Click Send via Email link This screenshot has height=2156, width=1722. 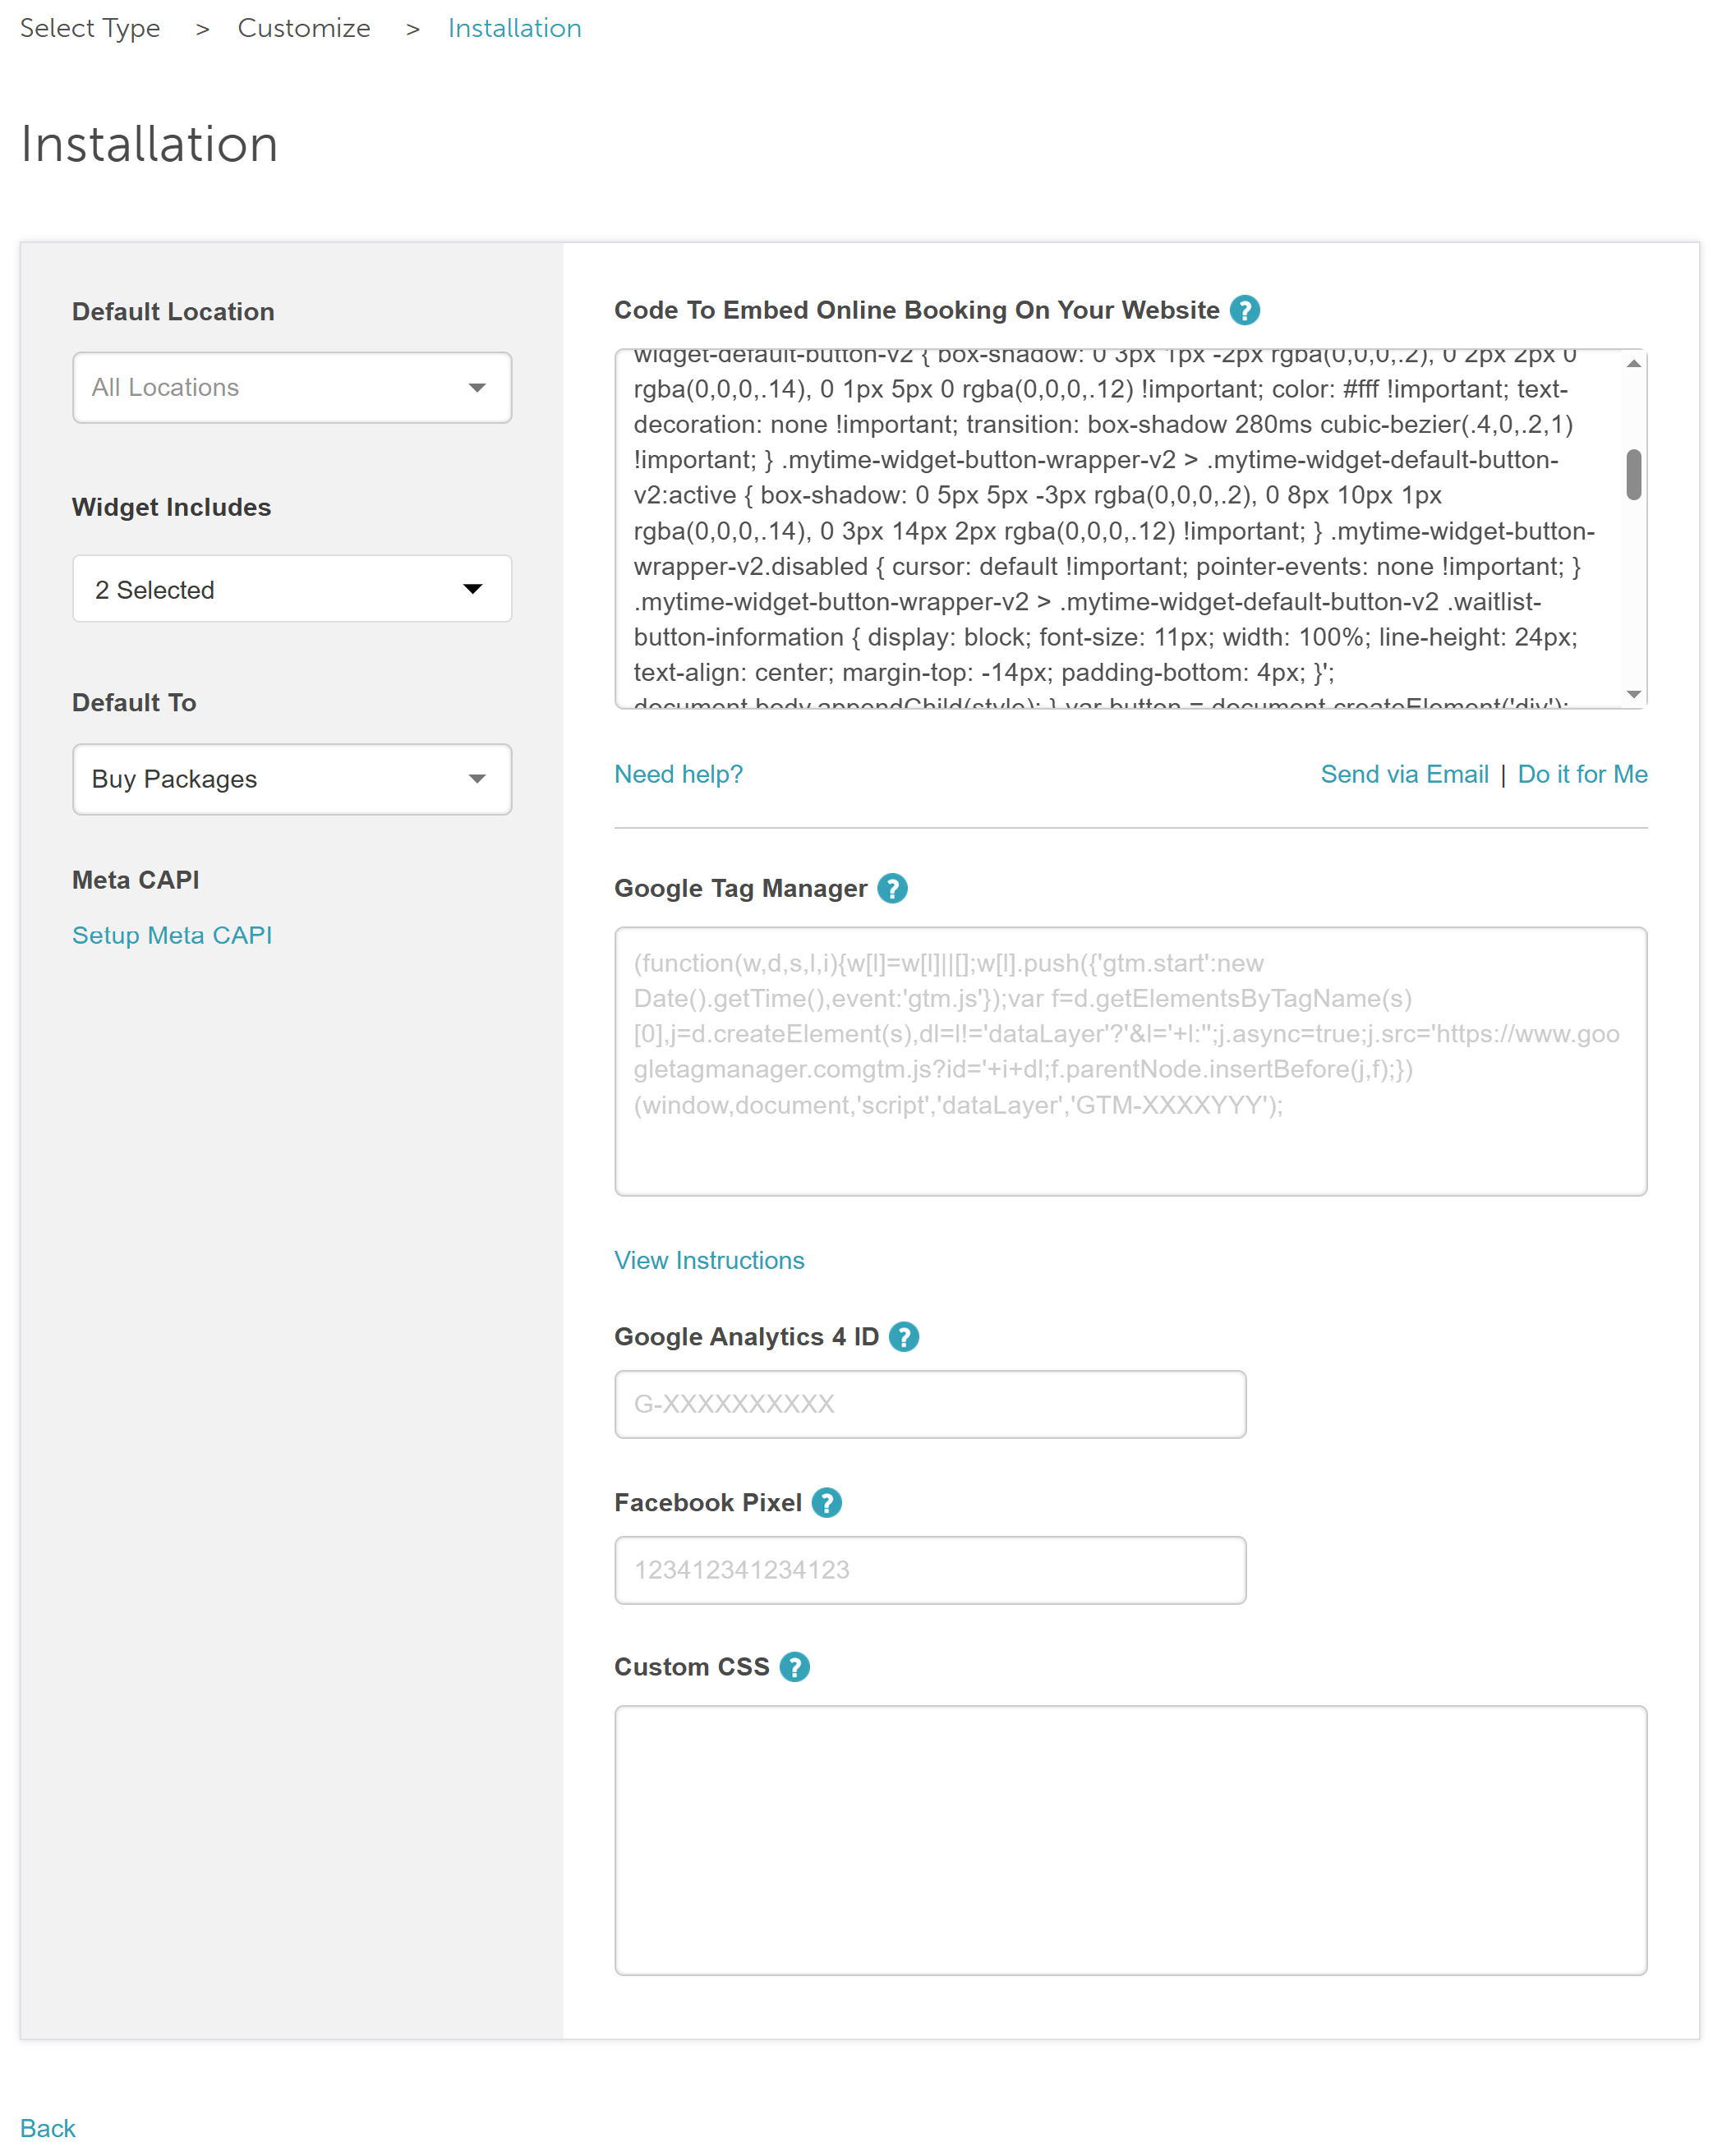click(1404, 774)
